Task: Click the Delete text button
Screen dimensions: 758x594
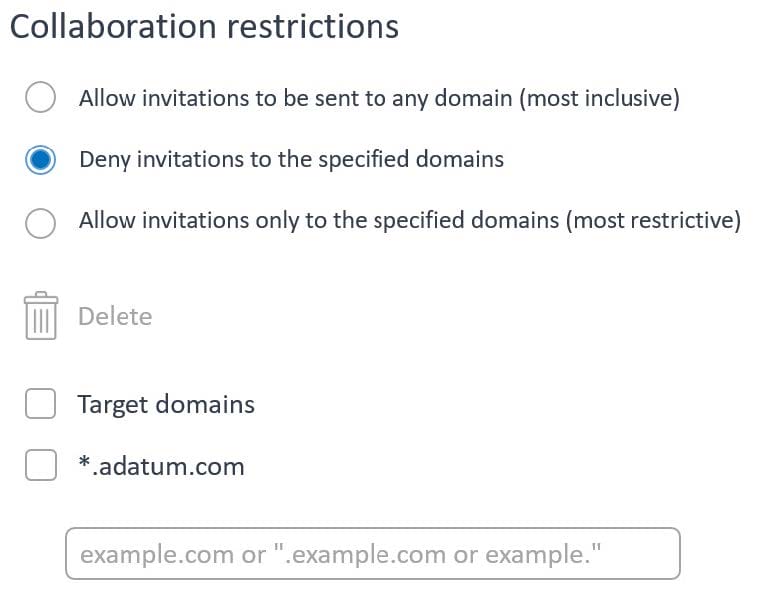Action: point(115,316)
